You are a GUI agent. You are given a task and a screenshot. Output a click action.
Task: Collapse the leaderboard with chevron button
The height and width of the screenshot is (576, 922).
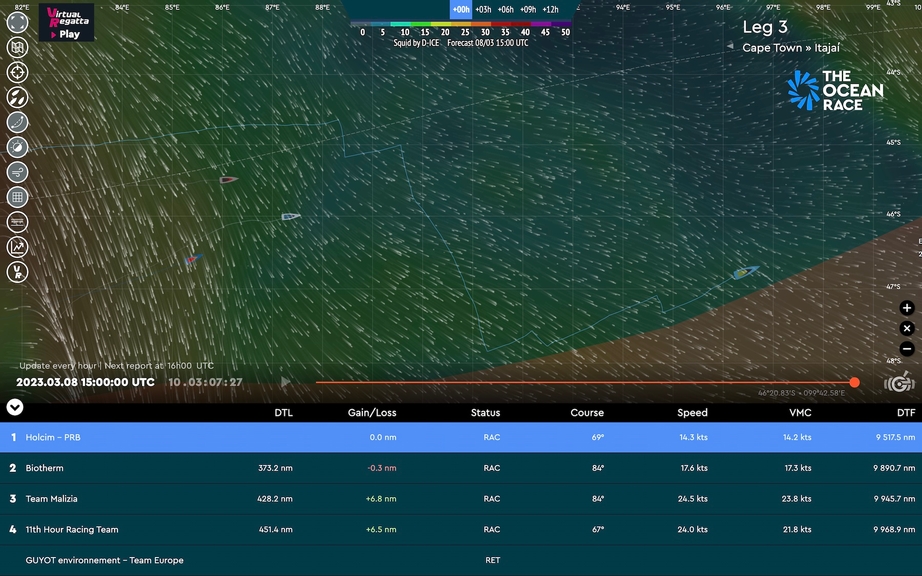[15, 407]
